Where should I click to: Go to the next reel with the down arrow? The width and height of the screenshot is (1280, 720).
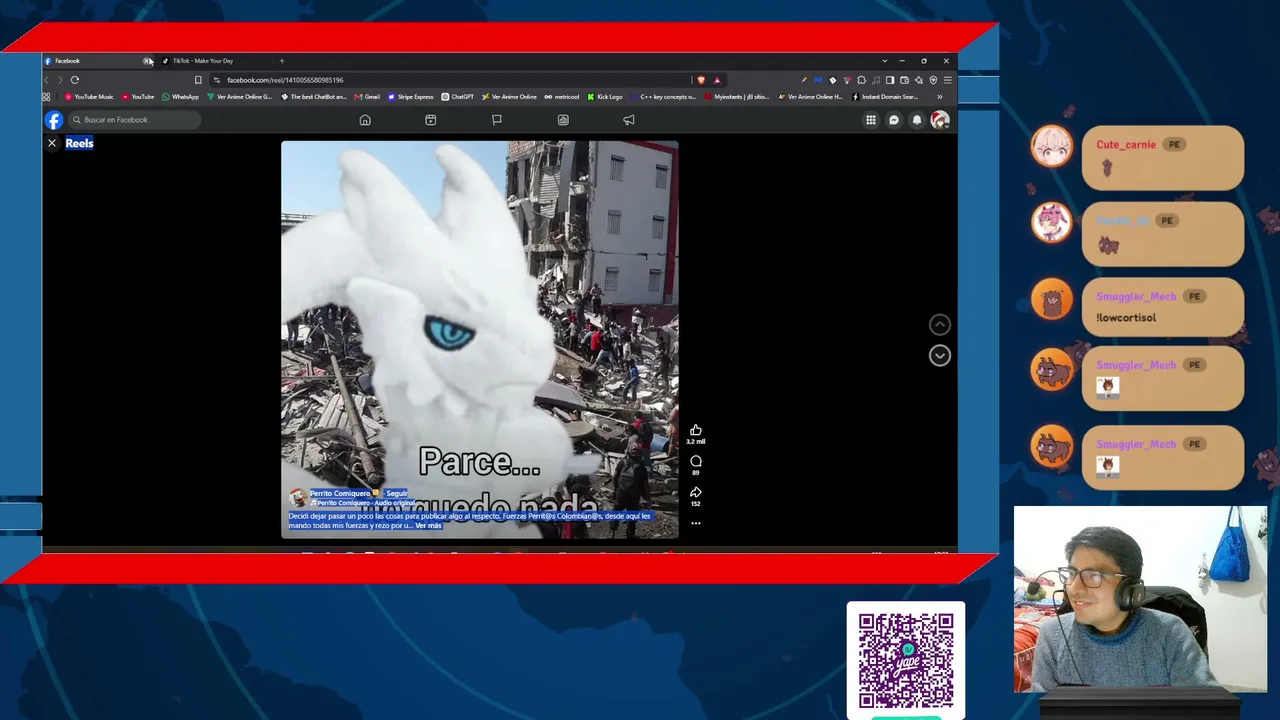click(x=940, y=355)
